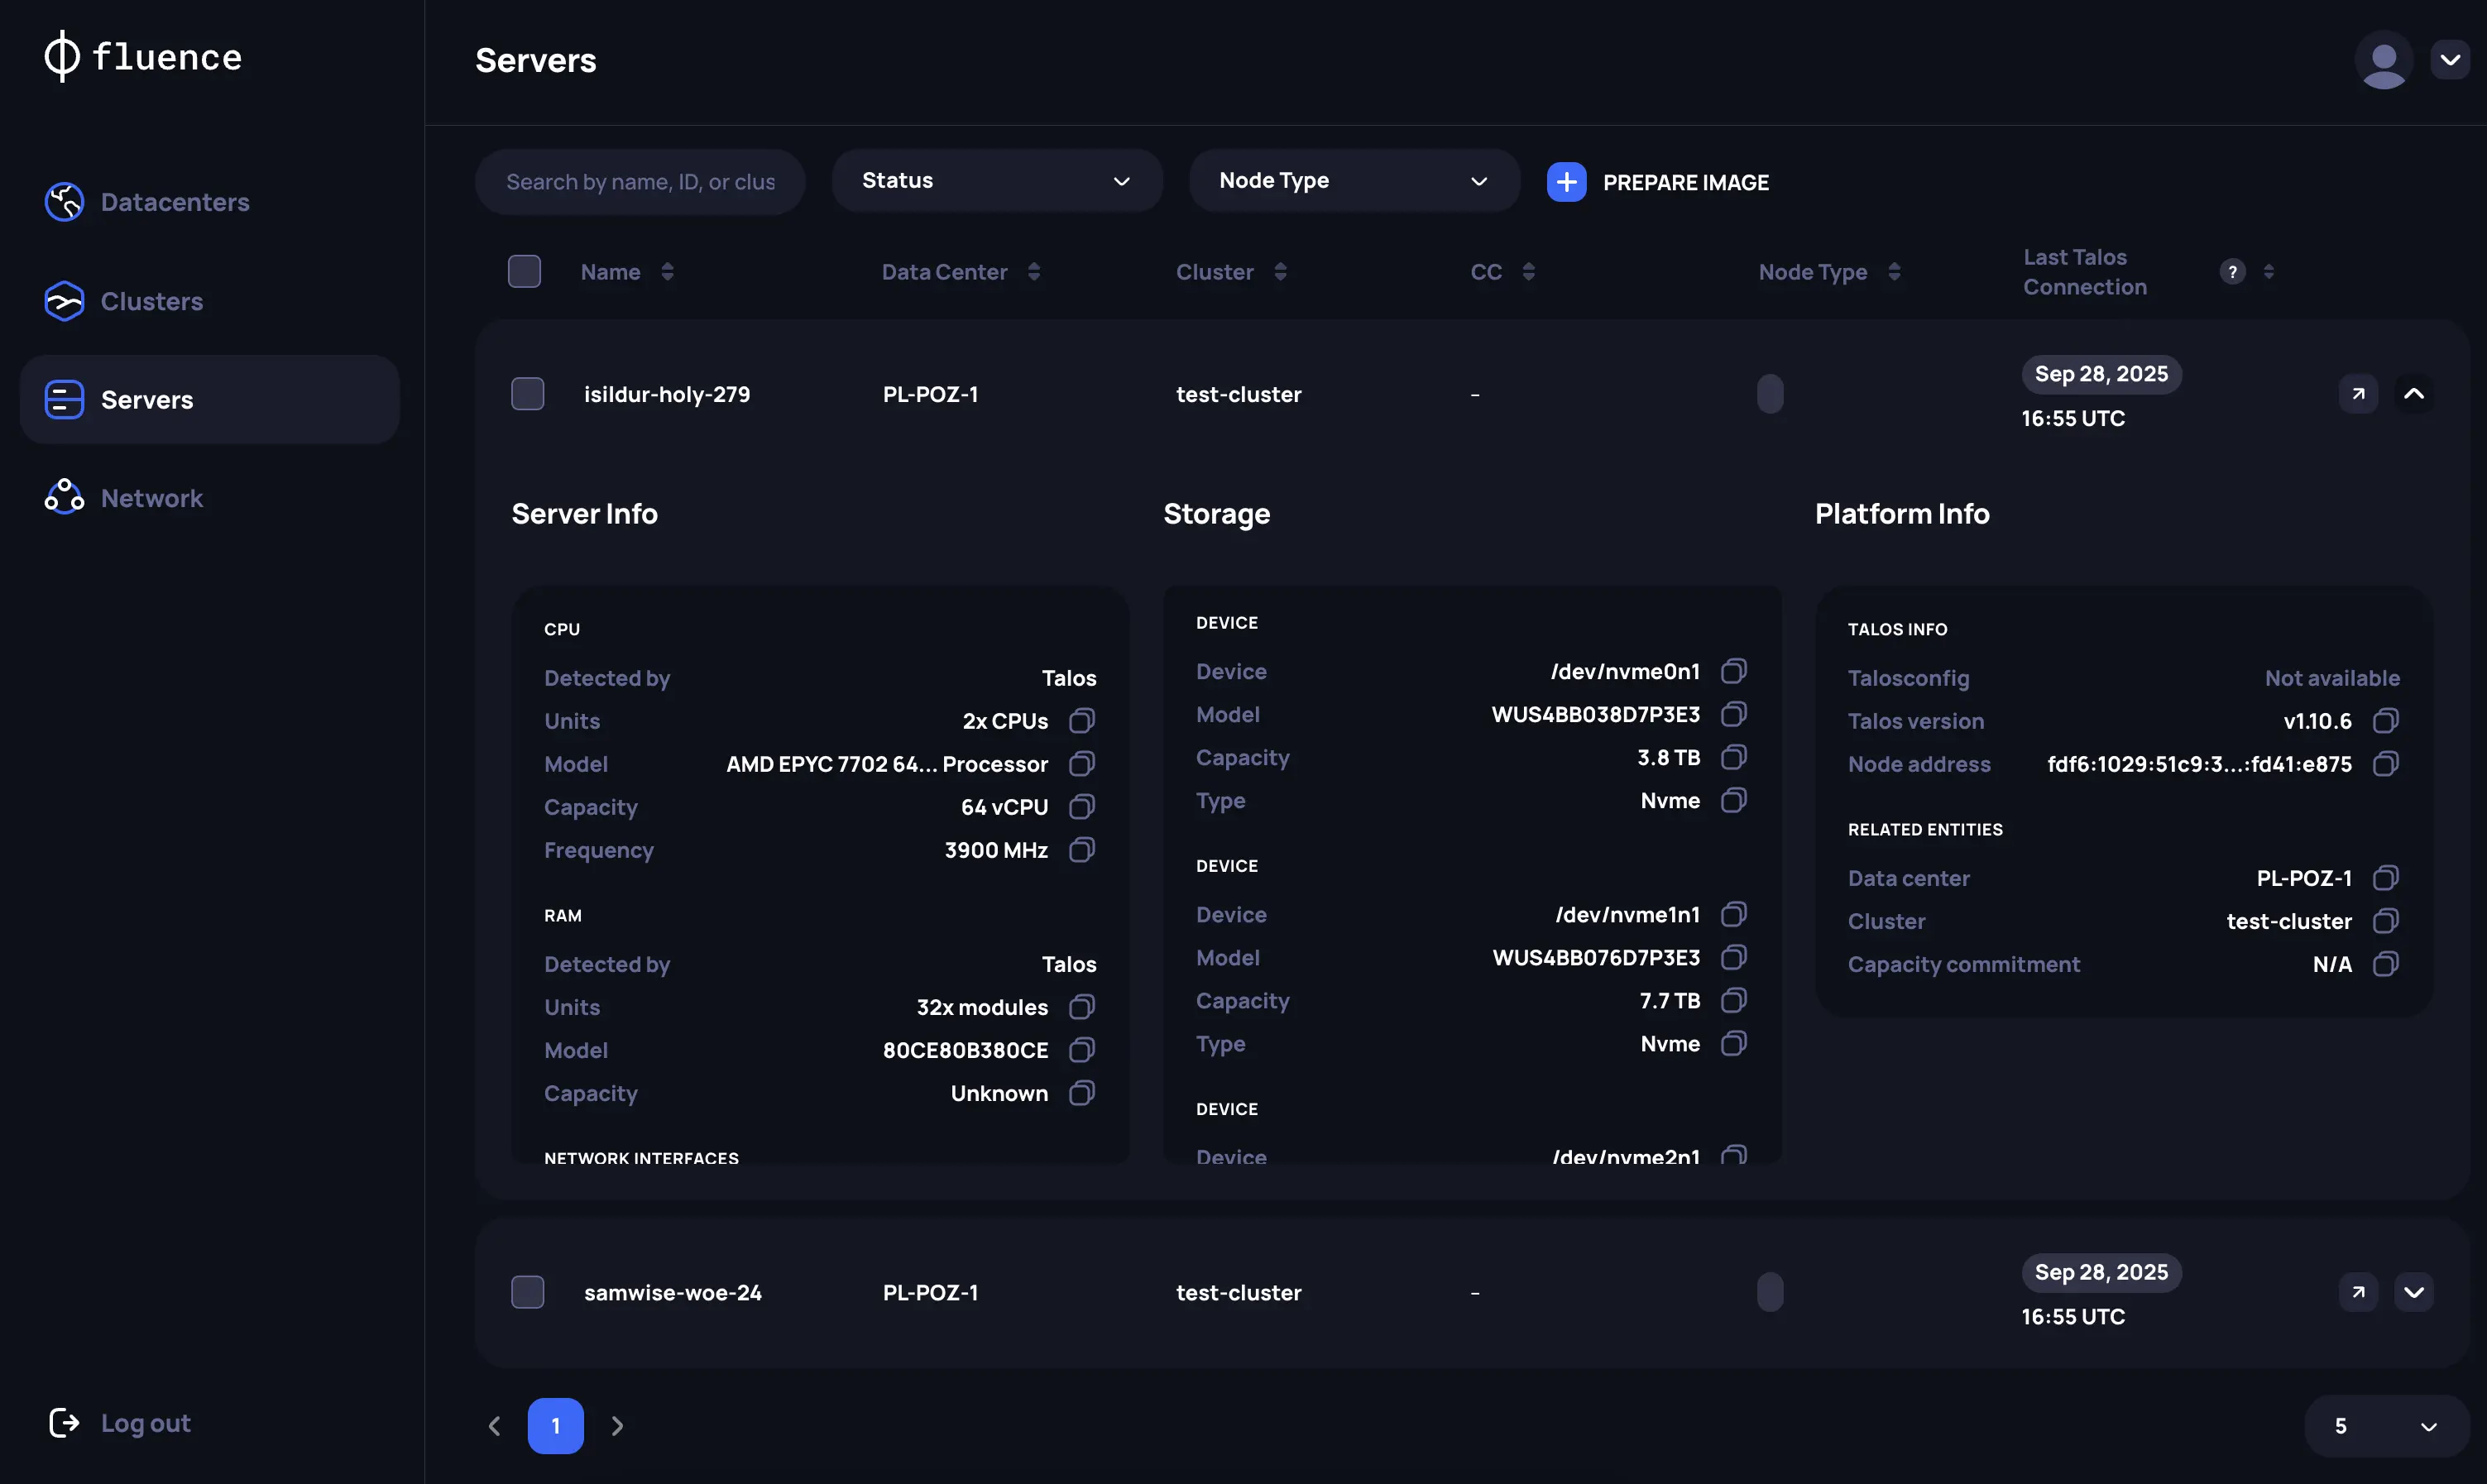
Task: Open the Network sidebar item
Action: point(151,498)
